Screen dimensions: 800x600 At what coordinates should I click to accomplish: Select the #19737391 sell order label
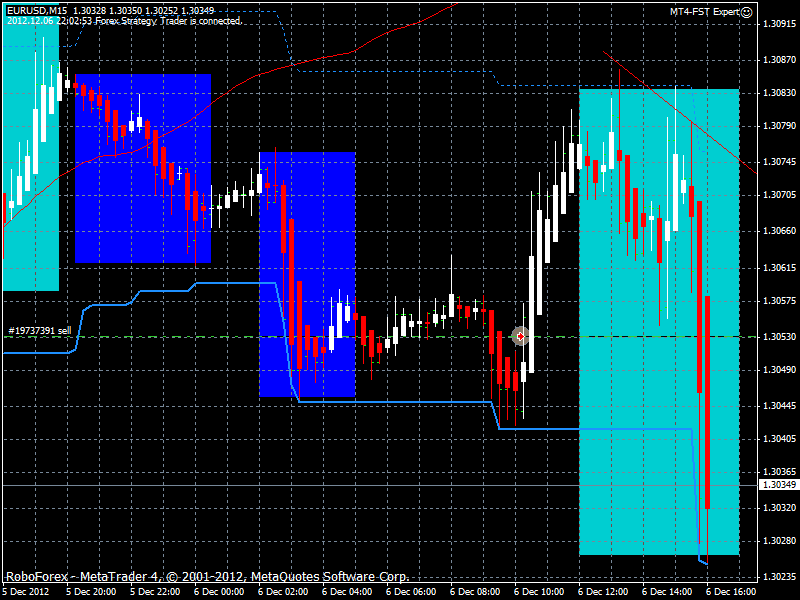pyautogui.click(x=38, y=330)
